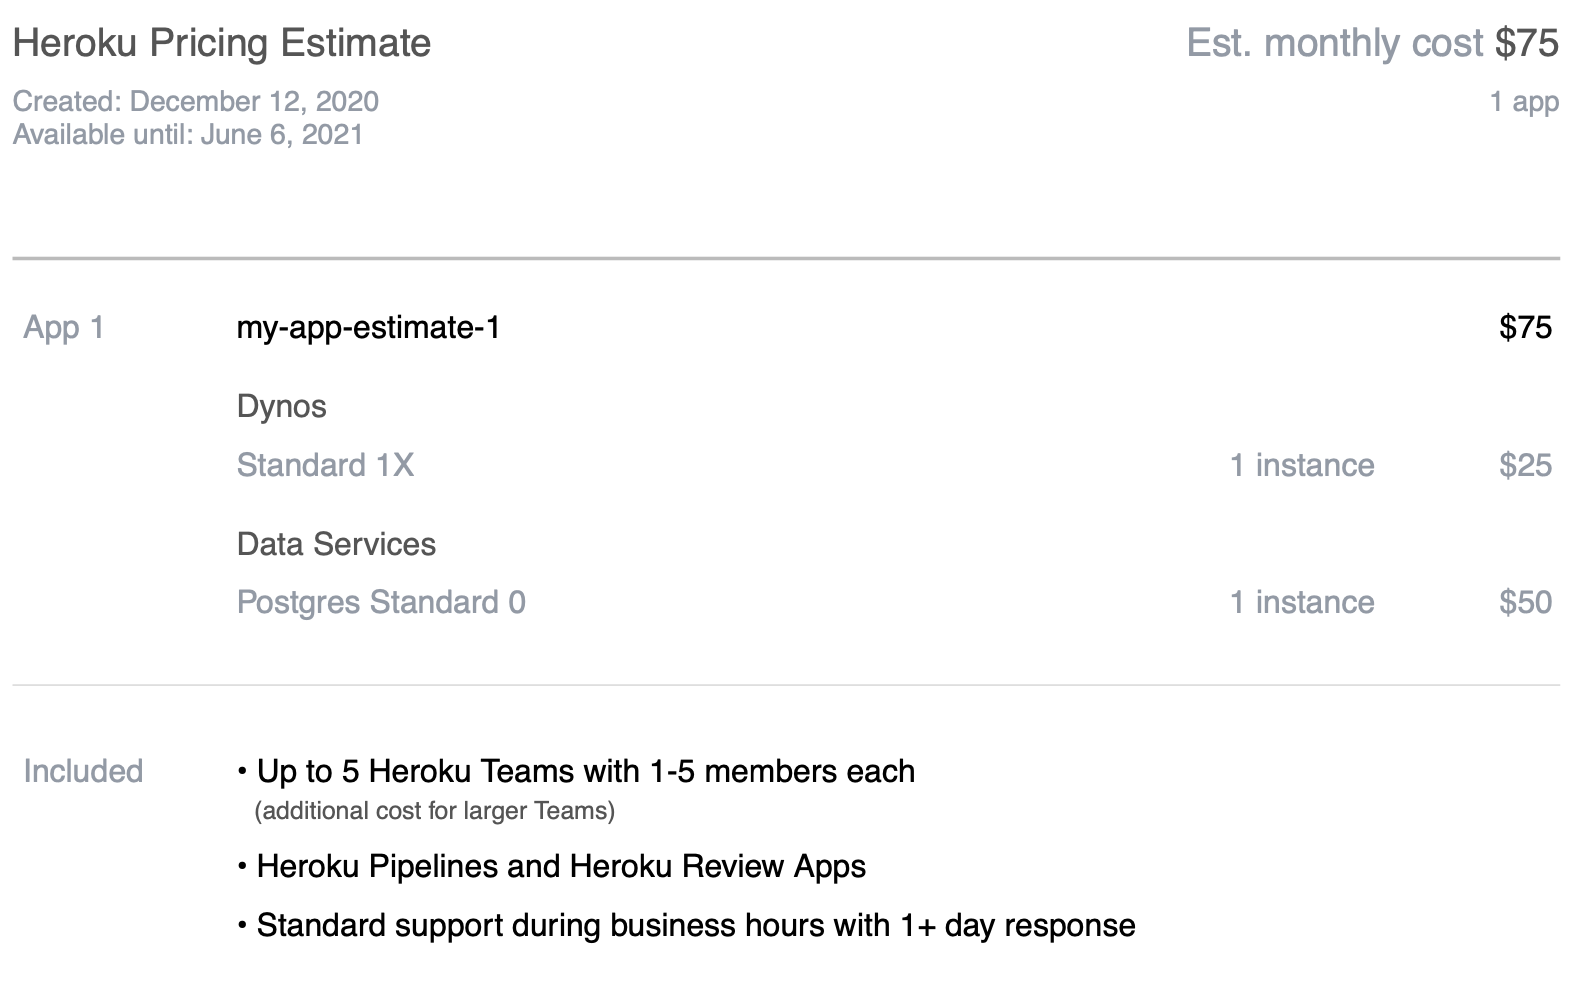Click 'Up to 5 Heroku Teams' bullet
1592x983 pixels.
click(576, 771)
